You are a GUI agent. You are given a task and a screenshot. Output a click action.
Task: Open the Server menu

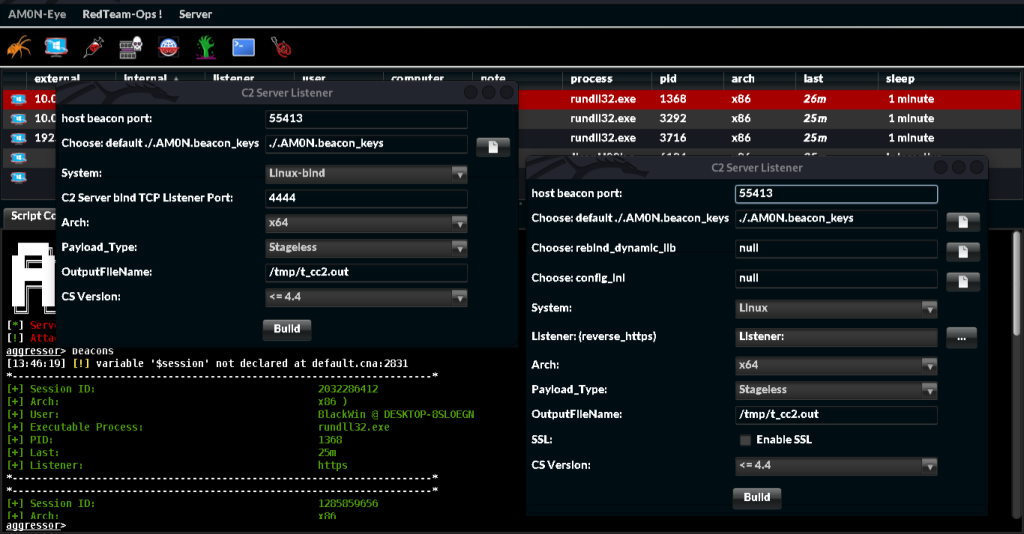tap(195, 15)
